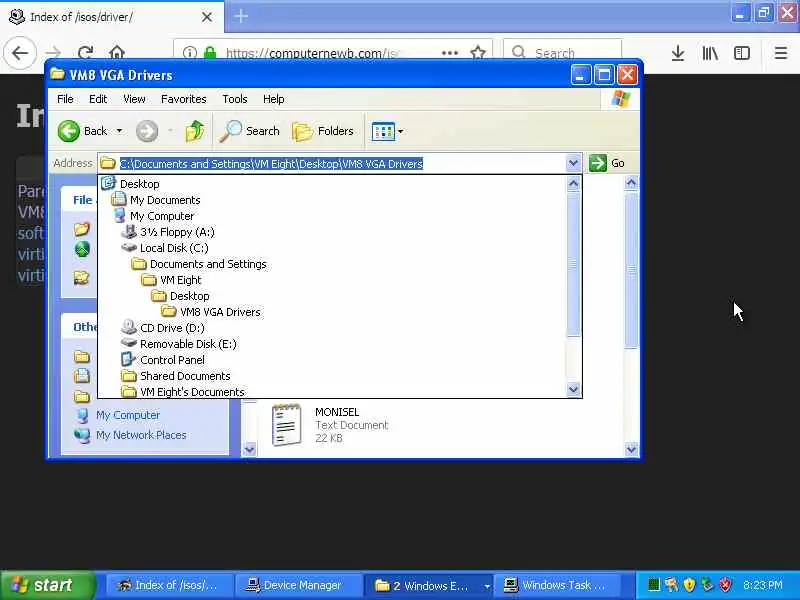The height and width of the screenshot is (600, 800).
Task: Select nested Desktop folder under VM Eight
Action: tap(189, 296)
